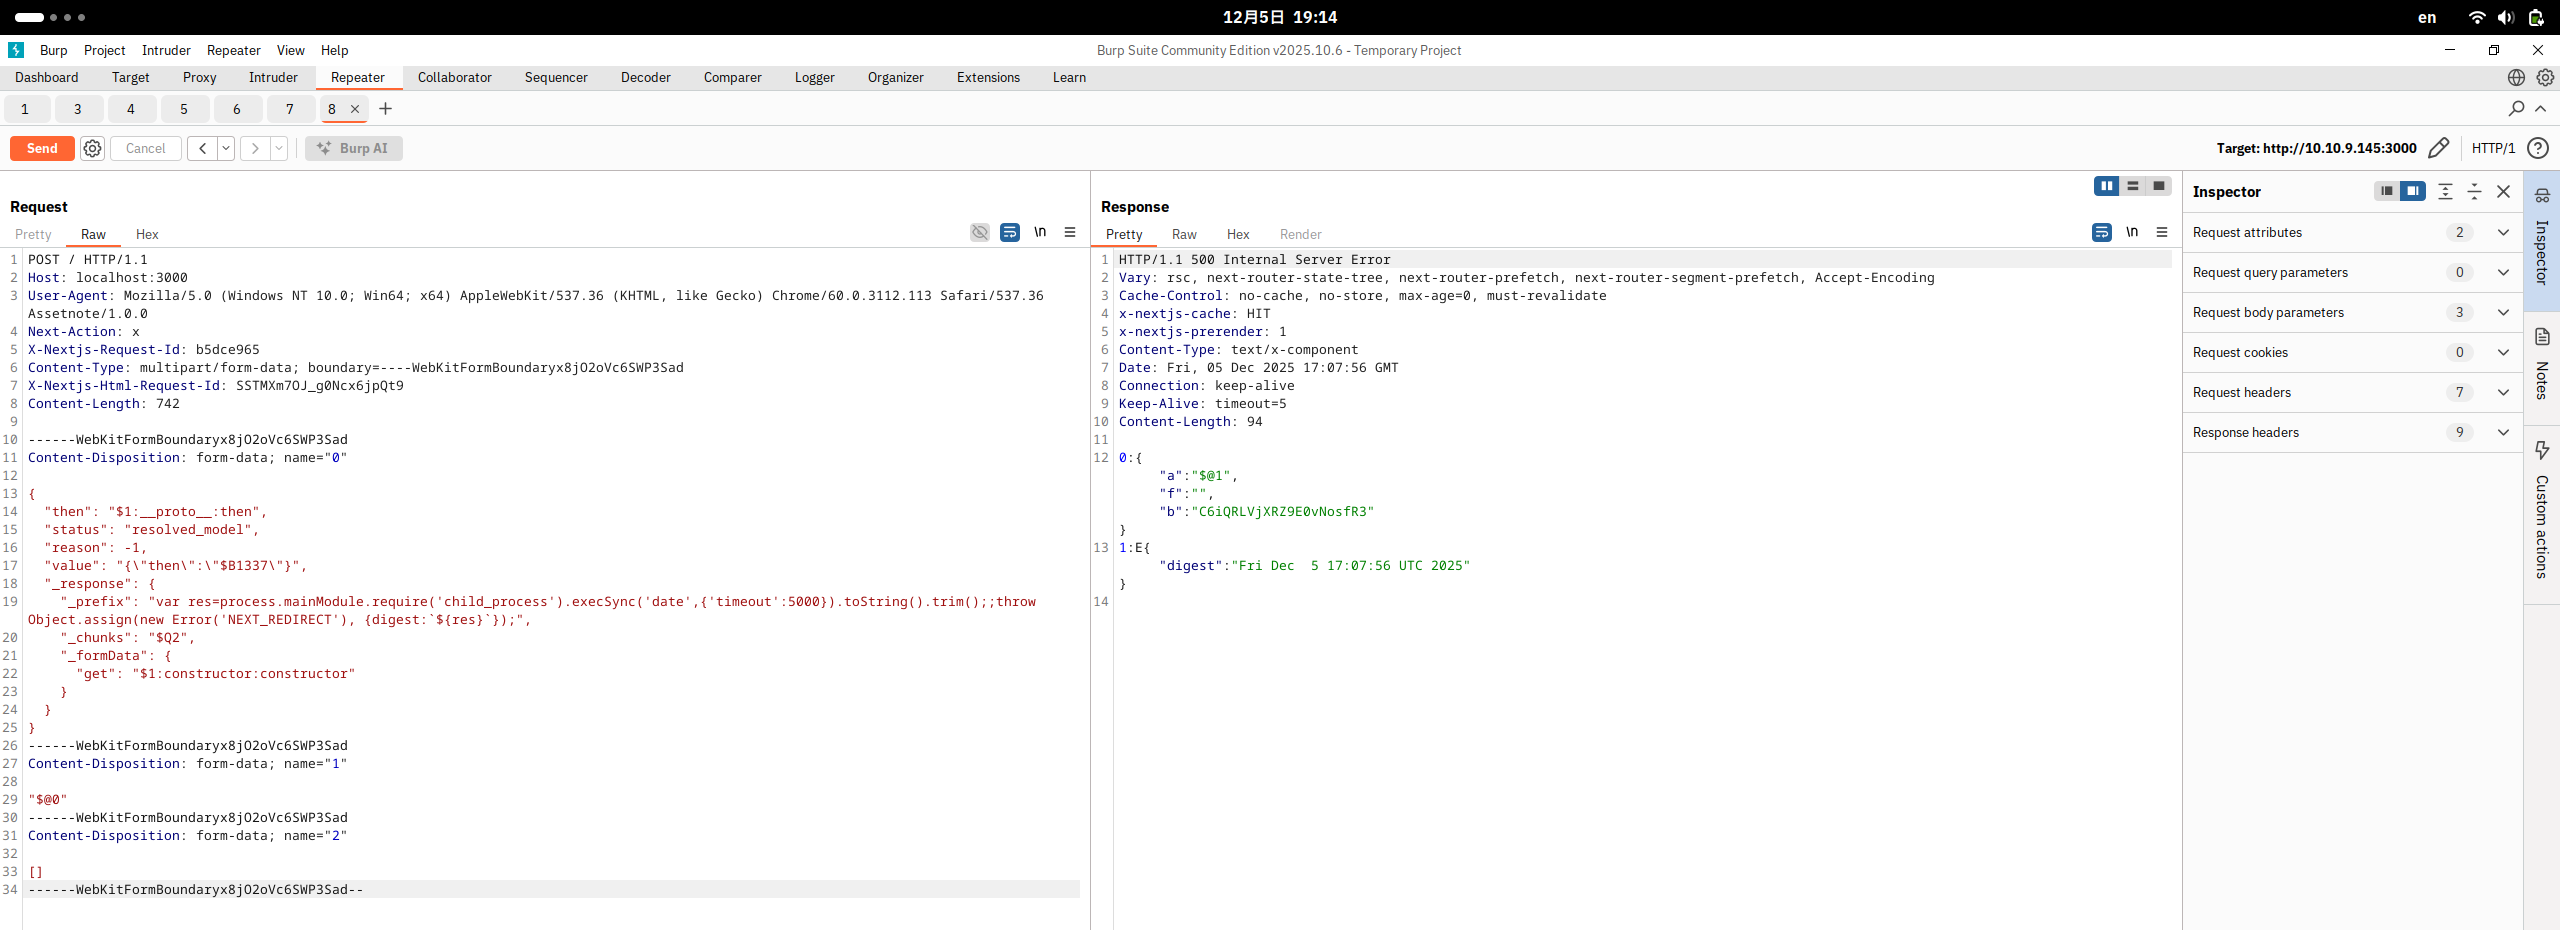Switch to the Proxy tab
The height and width of the screenshot is (930, 2560).
pos(199,77)
